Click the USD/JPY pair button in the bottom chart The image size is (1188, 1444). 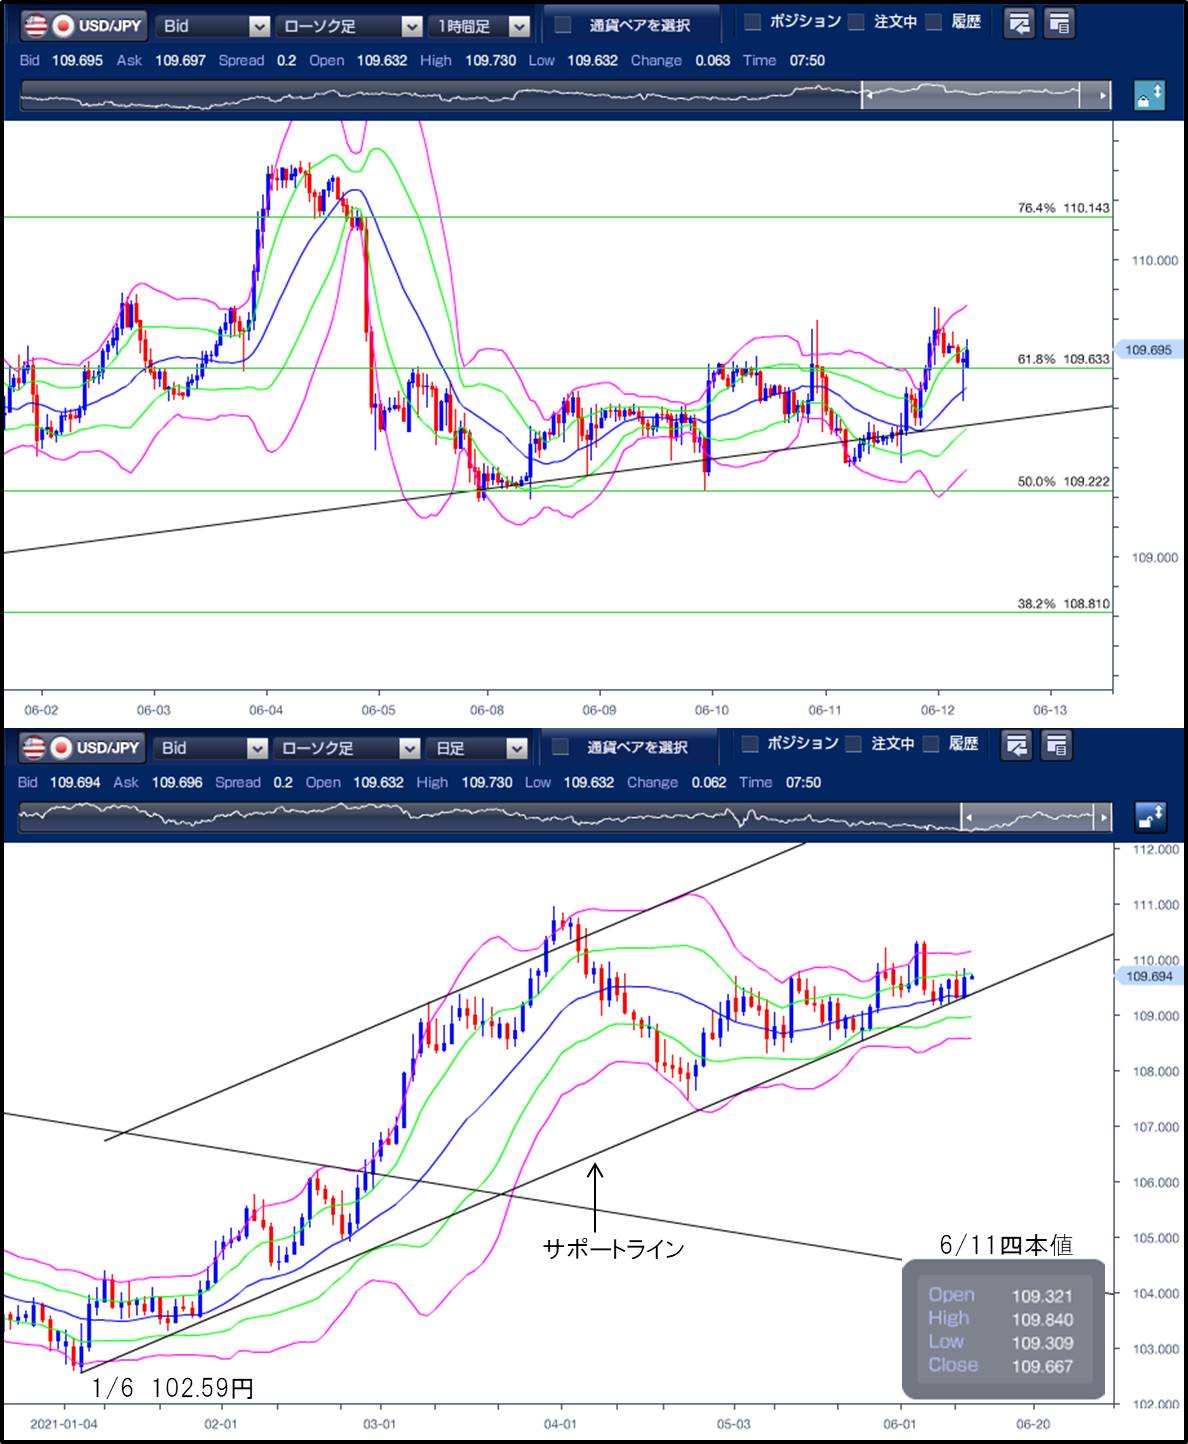pyautogui.click(x=84, y=747)
